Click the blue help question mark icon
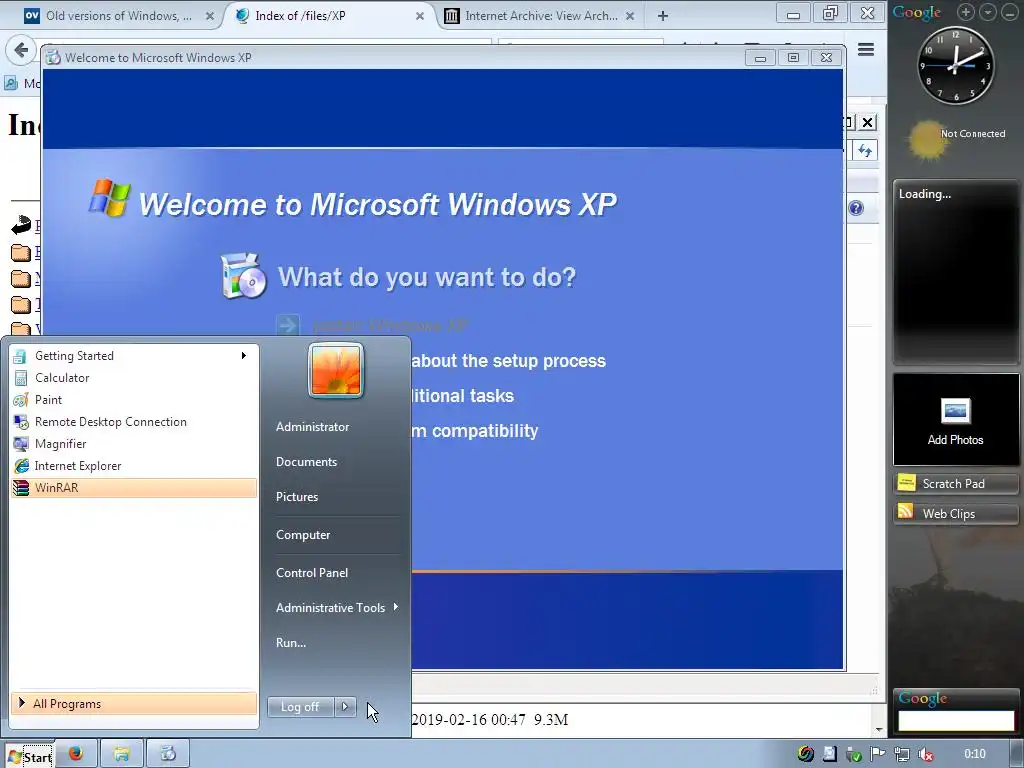The image size is (1024, 768). 856,208
